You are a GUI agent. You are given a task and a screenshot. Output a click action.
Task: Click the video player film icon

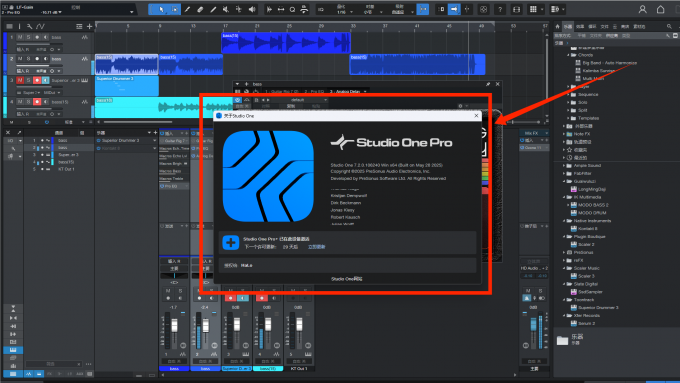(517, 9)
